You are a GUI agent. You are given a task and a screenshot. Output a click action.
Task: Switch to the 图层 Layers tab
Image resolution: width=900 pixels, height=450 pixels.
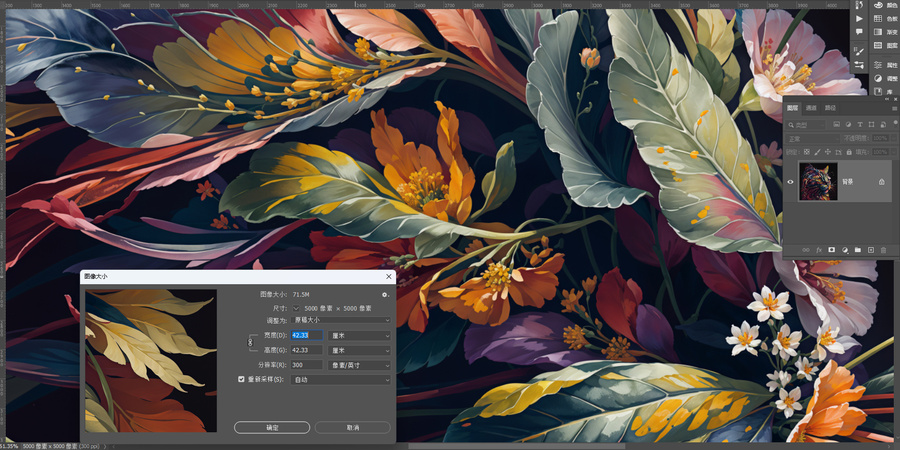(792, 108)
